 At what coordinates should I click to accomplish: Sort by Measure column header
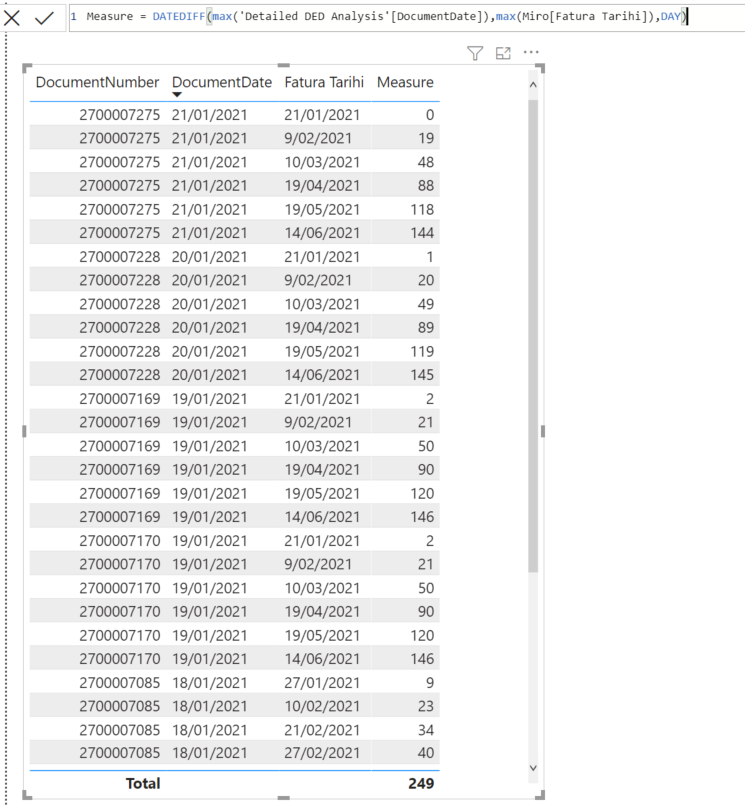tap(405, 82)
